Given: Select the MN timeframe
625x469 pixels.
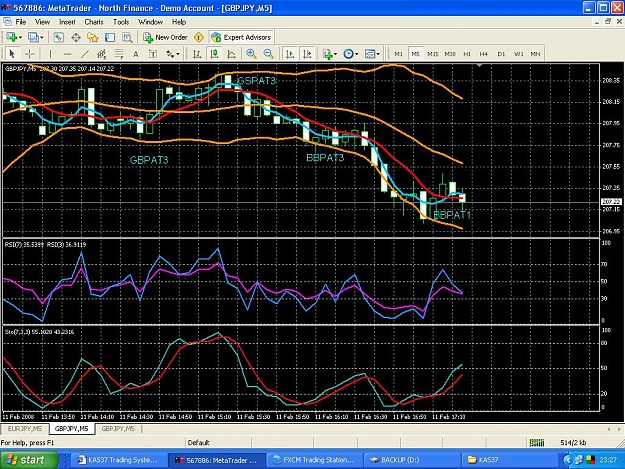Looking at the screenshot, I should click(535, 54).
